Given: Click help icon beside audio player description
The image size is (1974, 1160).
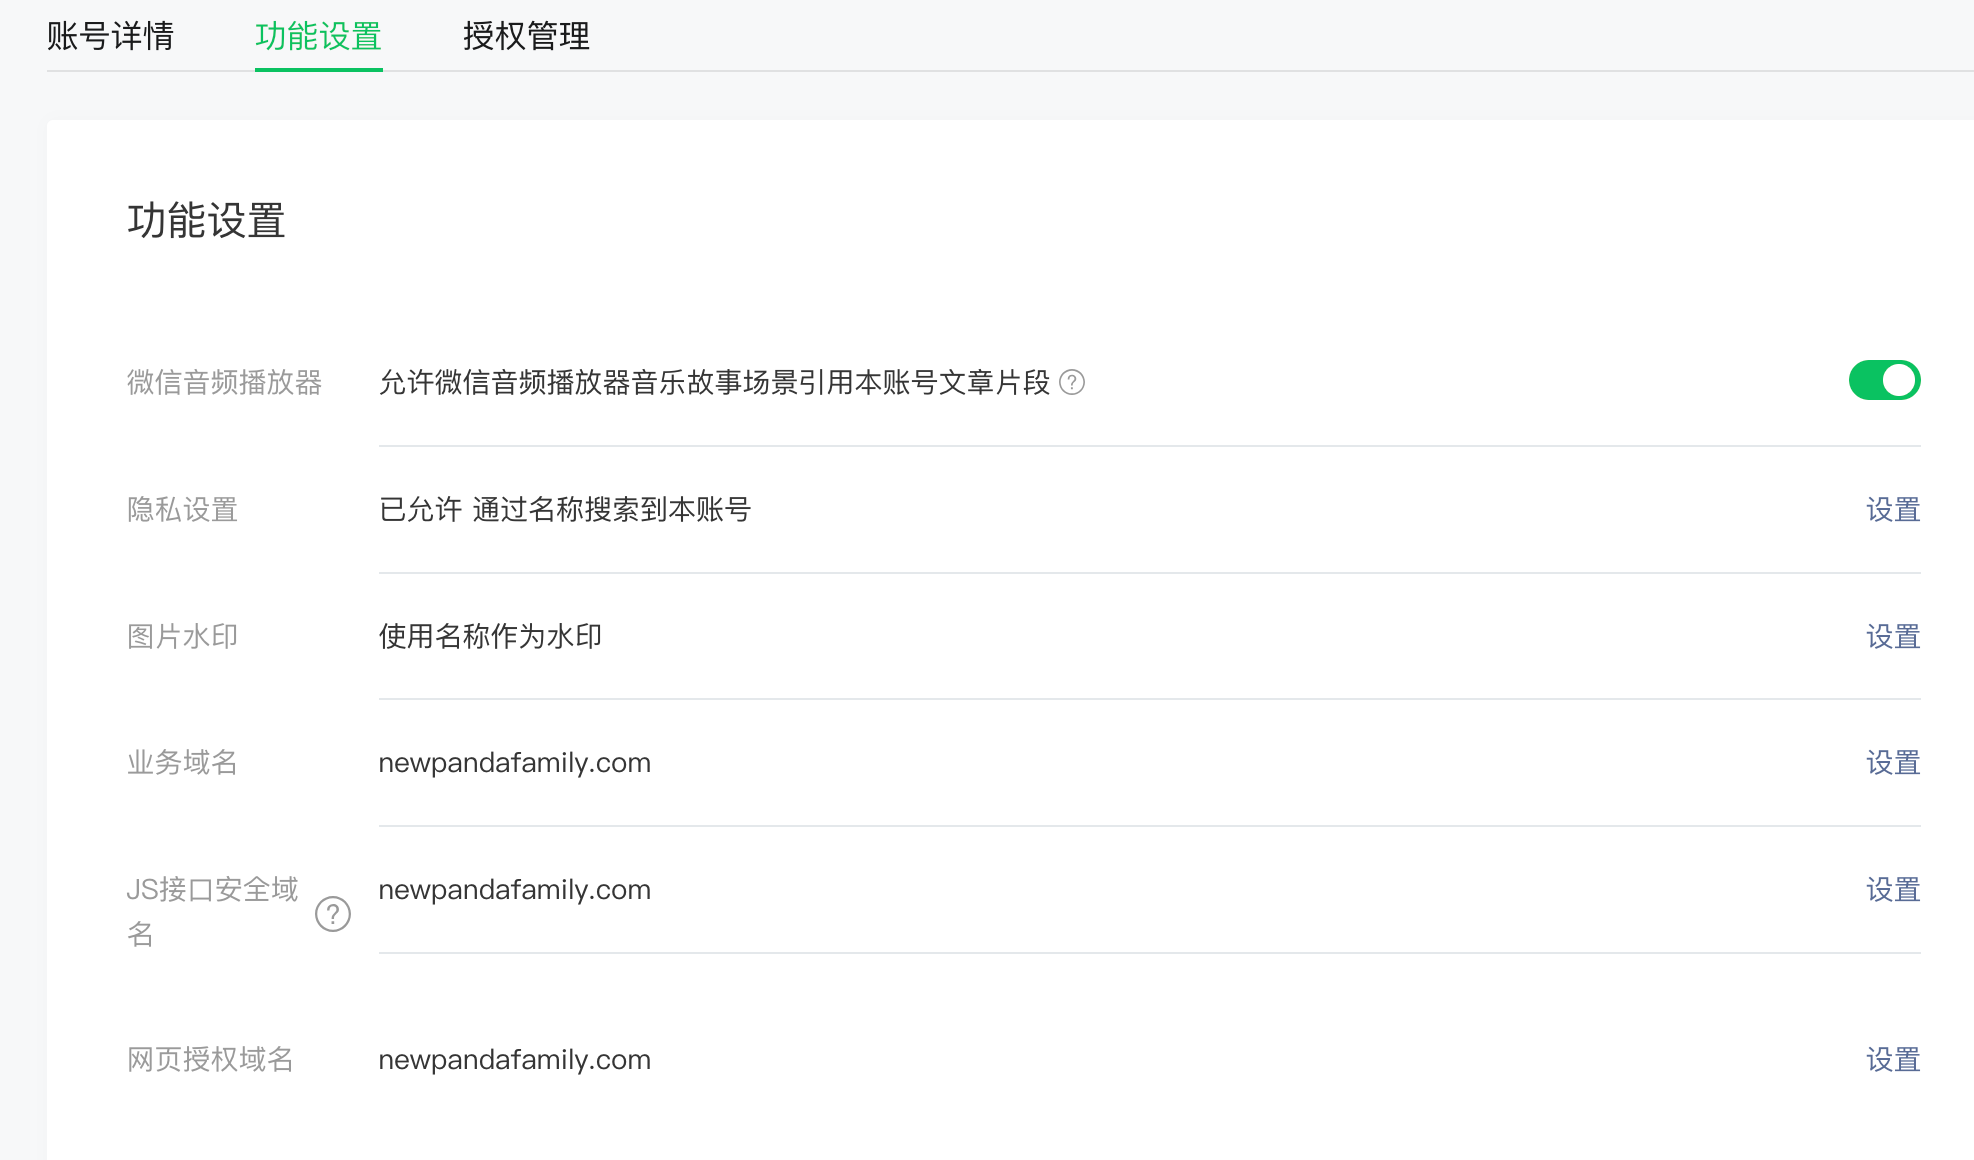Looking at the screenshot, I should (1072, 383).
